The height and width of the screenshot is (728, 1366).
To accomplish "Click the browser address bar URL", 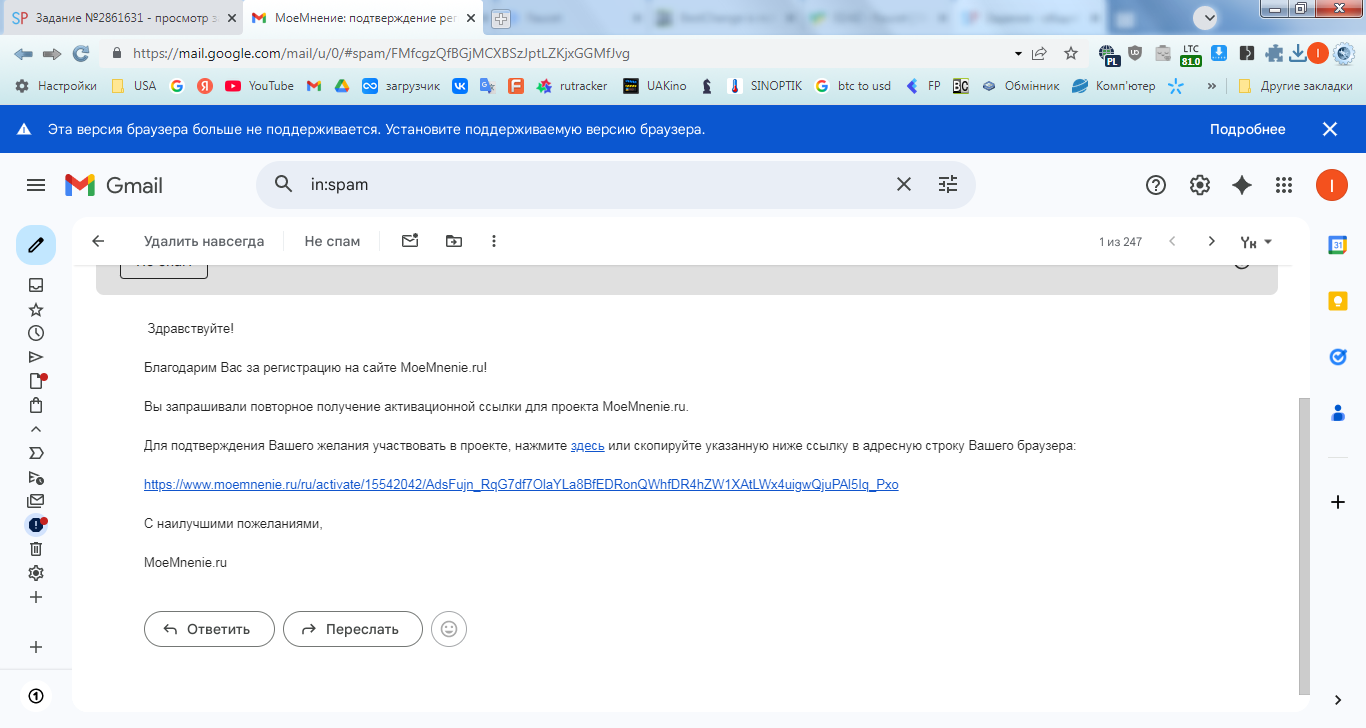I will coord(381,53).
